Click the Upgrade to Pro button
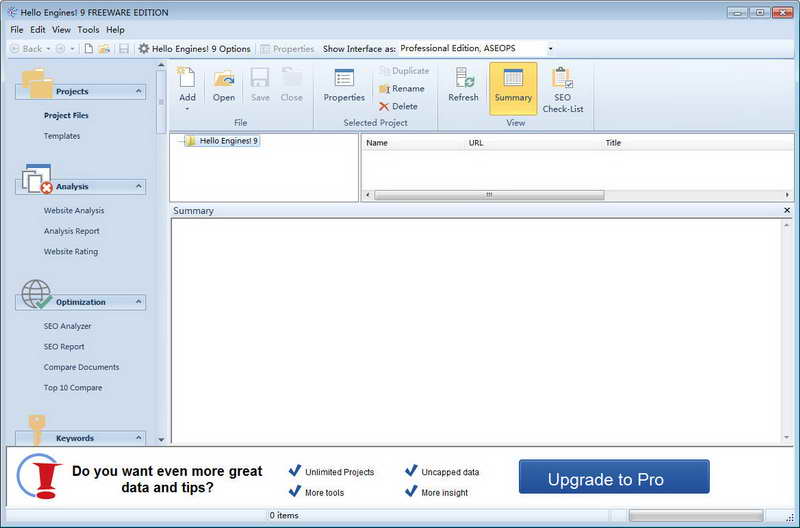Viewport: 800px width, 528px height. pyautogui.click(x=614, y=477)
